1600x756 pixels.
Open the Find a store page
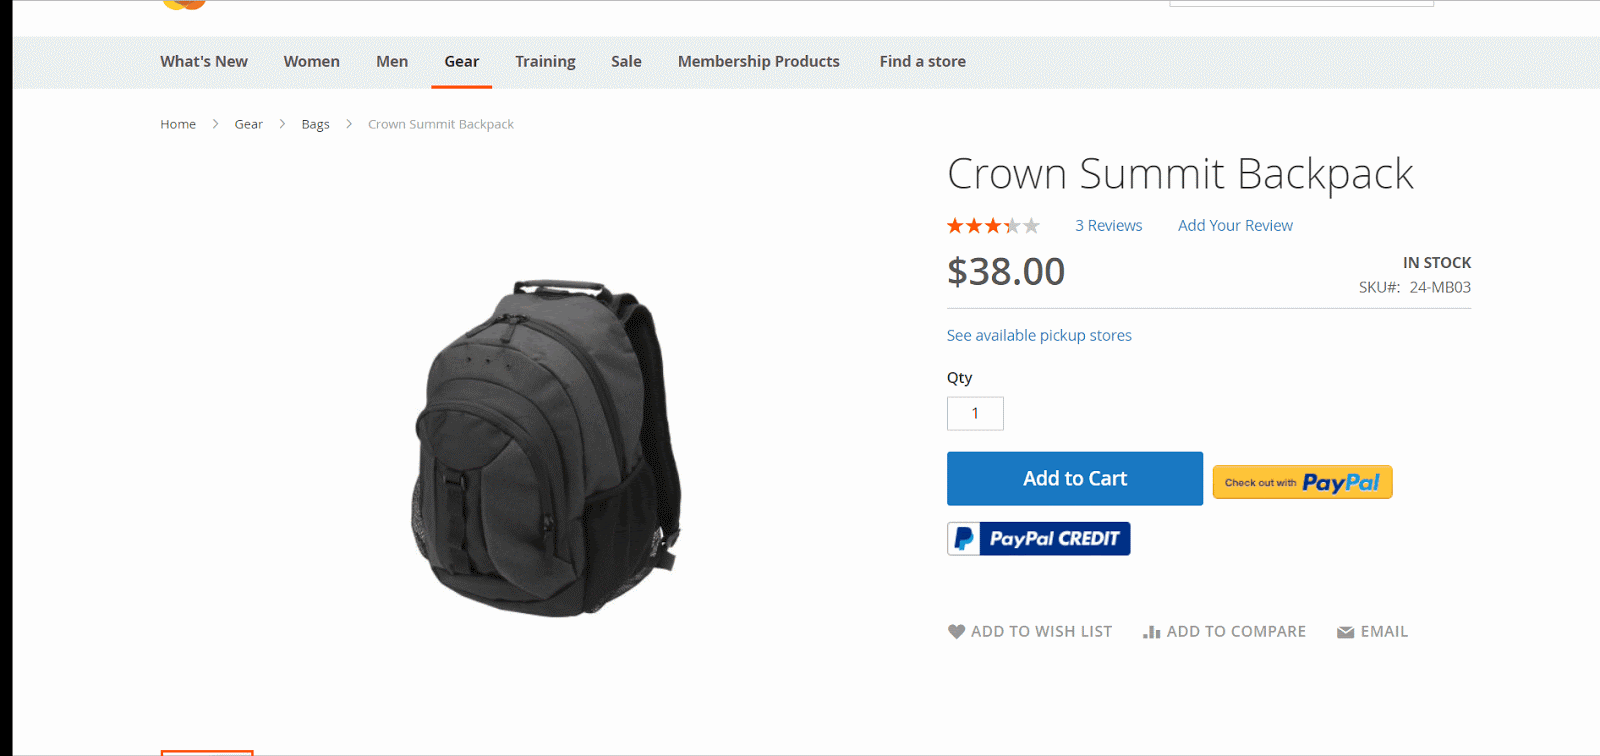point(922,62)
